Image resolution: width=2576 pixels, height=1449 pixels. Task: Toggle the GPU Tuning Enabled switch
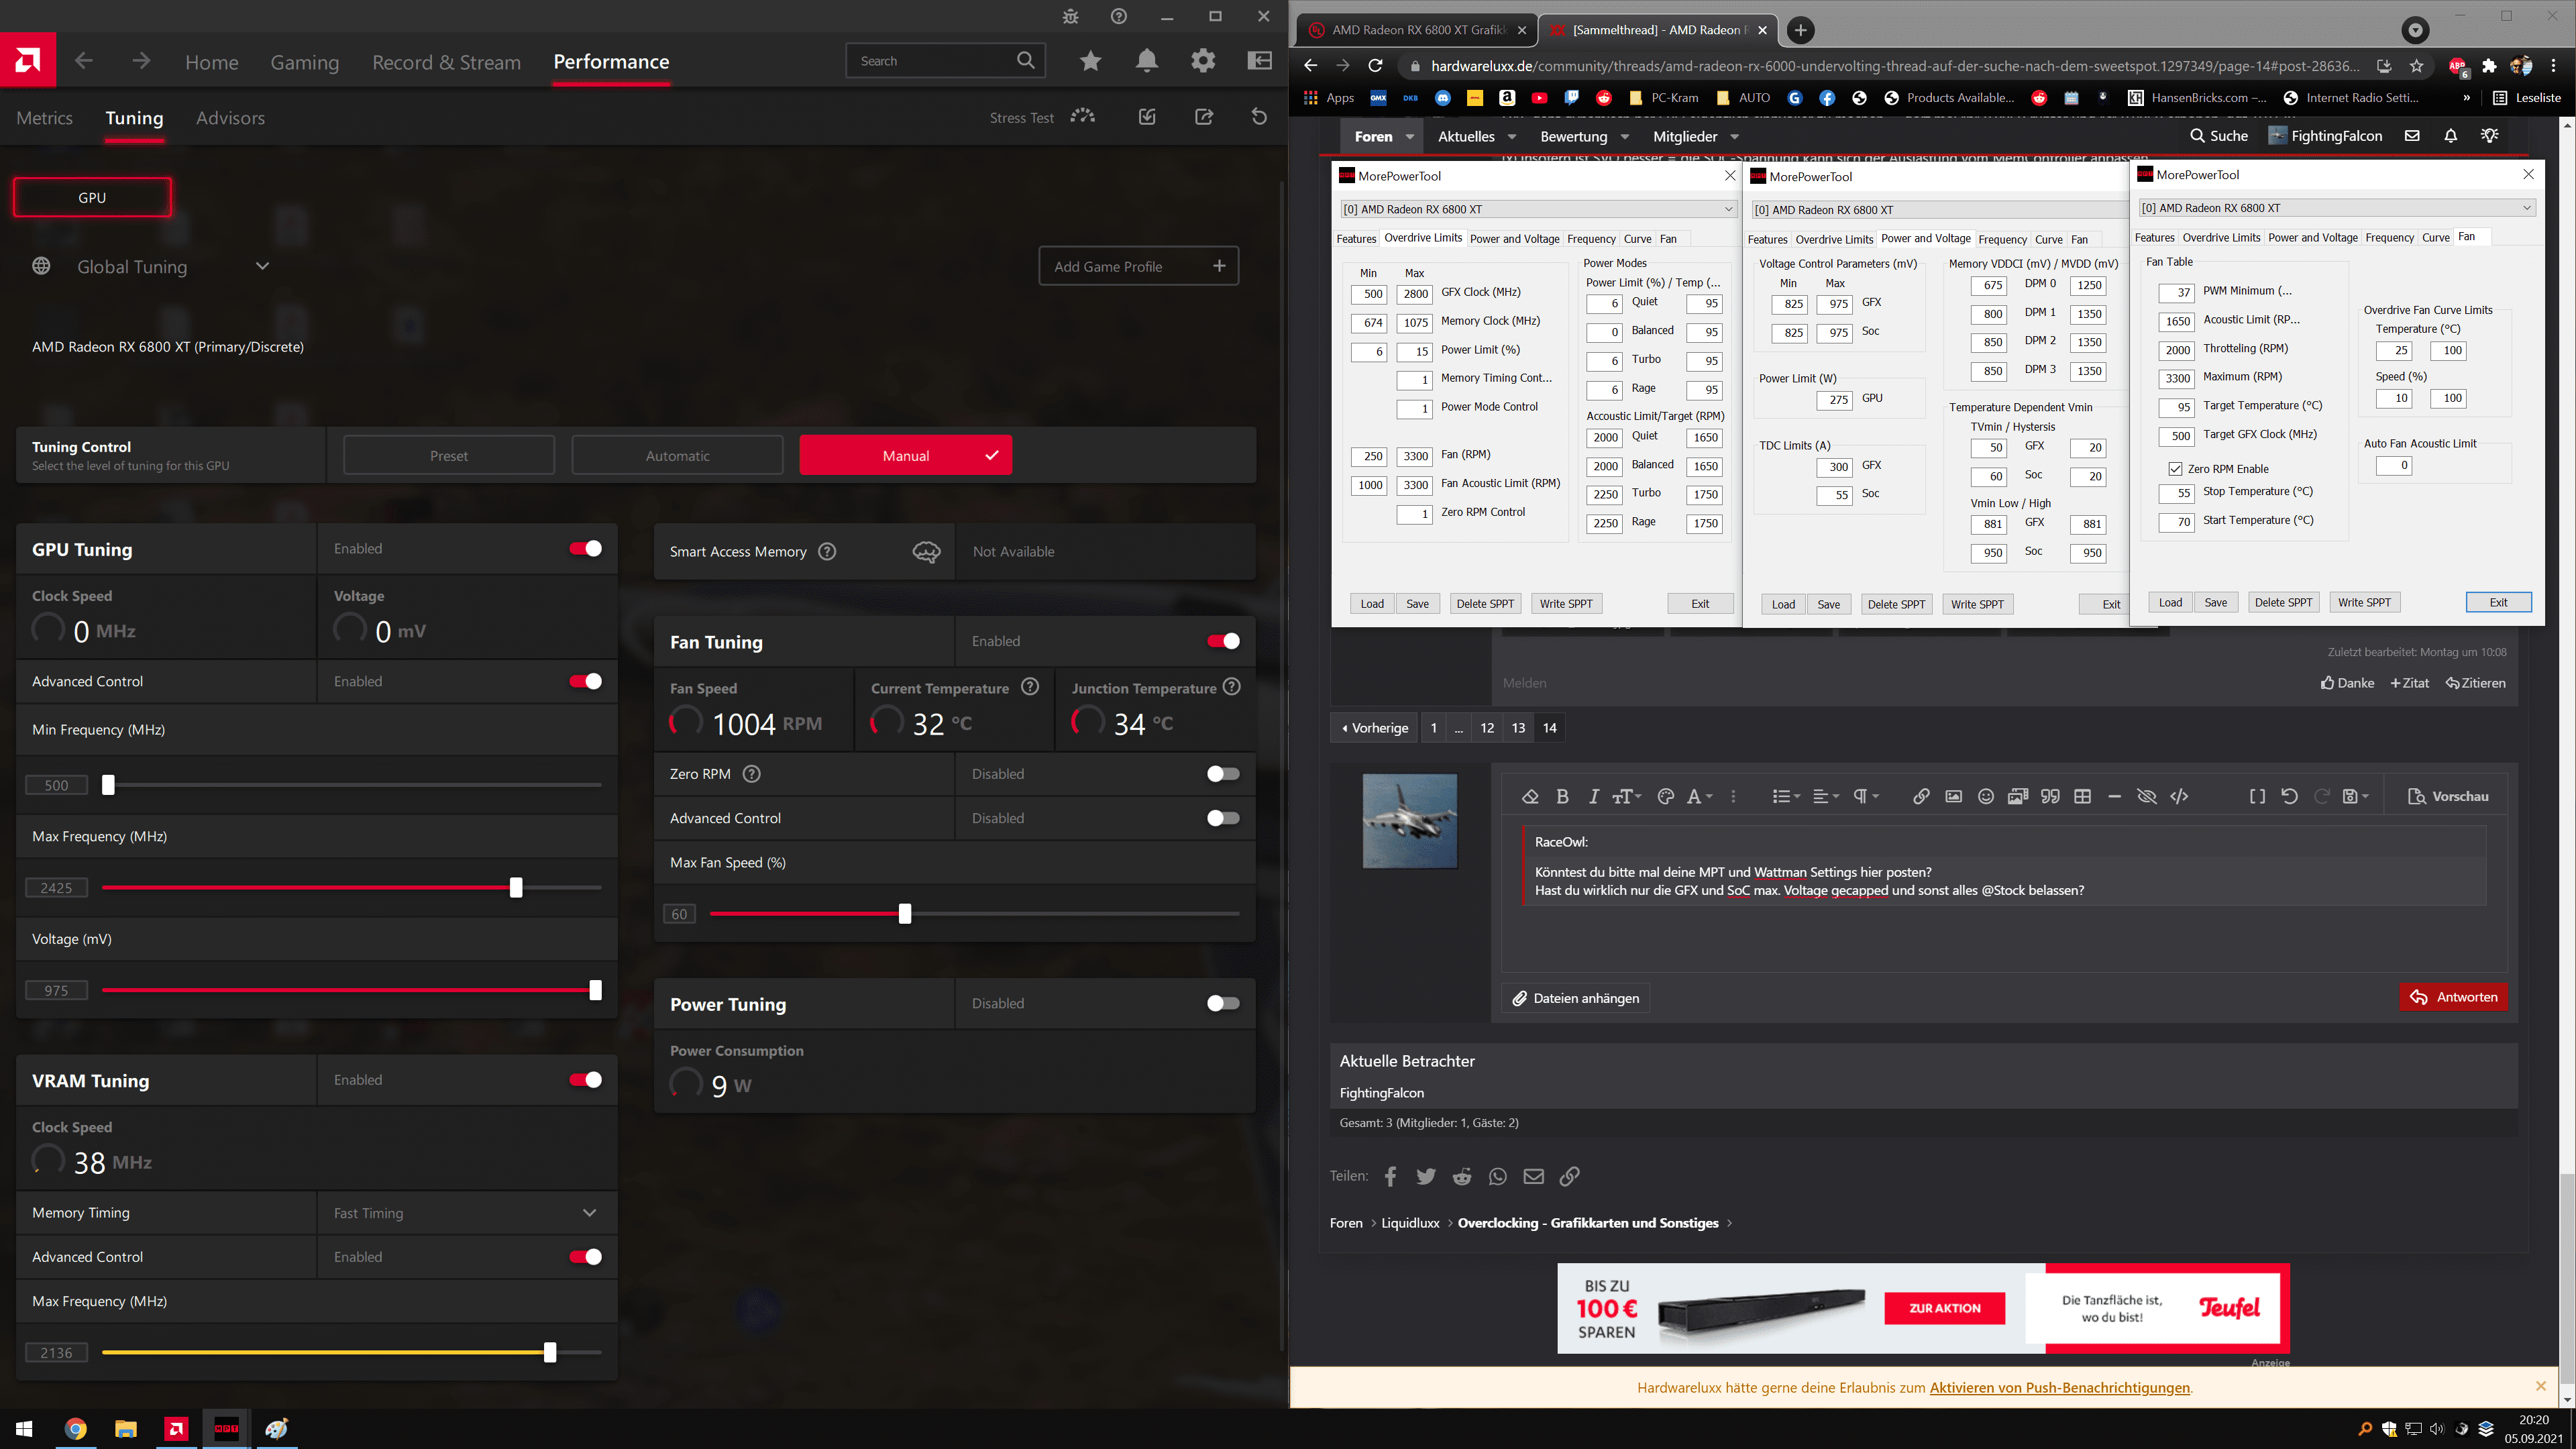point(585,548)
